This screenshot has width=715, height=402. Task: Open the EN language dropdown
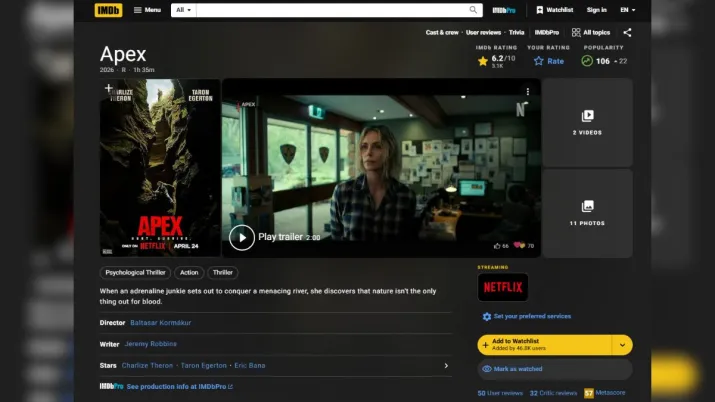(x=627, y=10)
